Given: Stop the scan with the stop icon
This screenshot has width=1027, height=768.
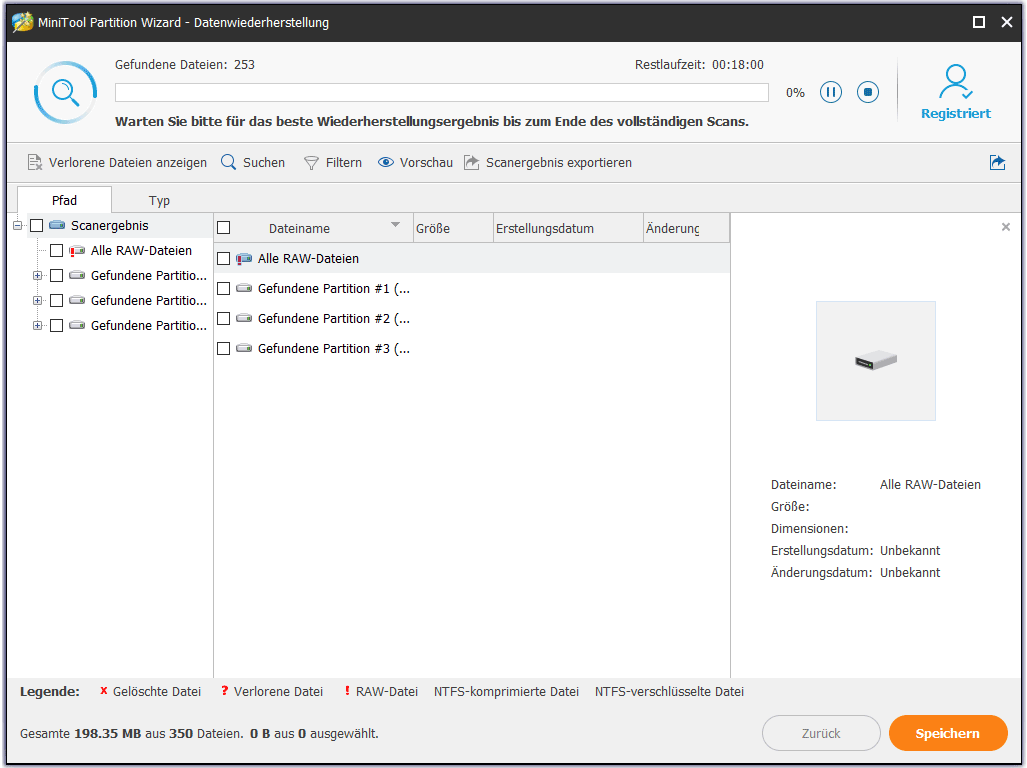Looking at the screenshot, I should click(x=868, y=92).
